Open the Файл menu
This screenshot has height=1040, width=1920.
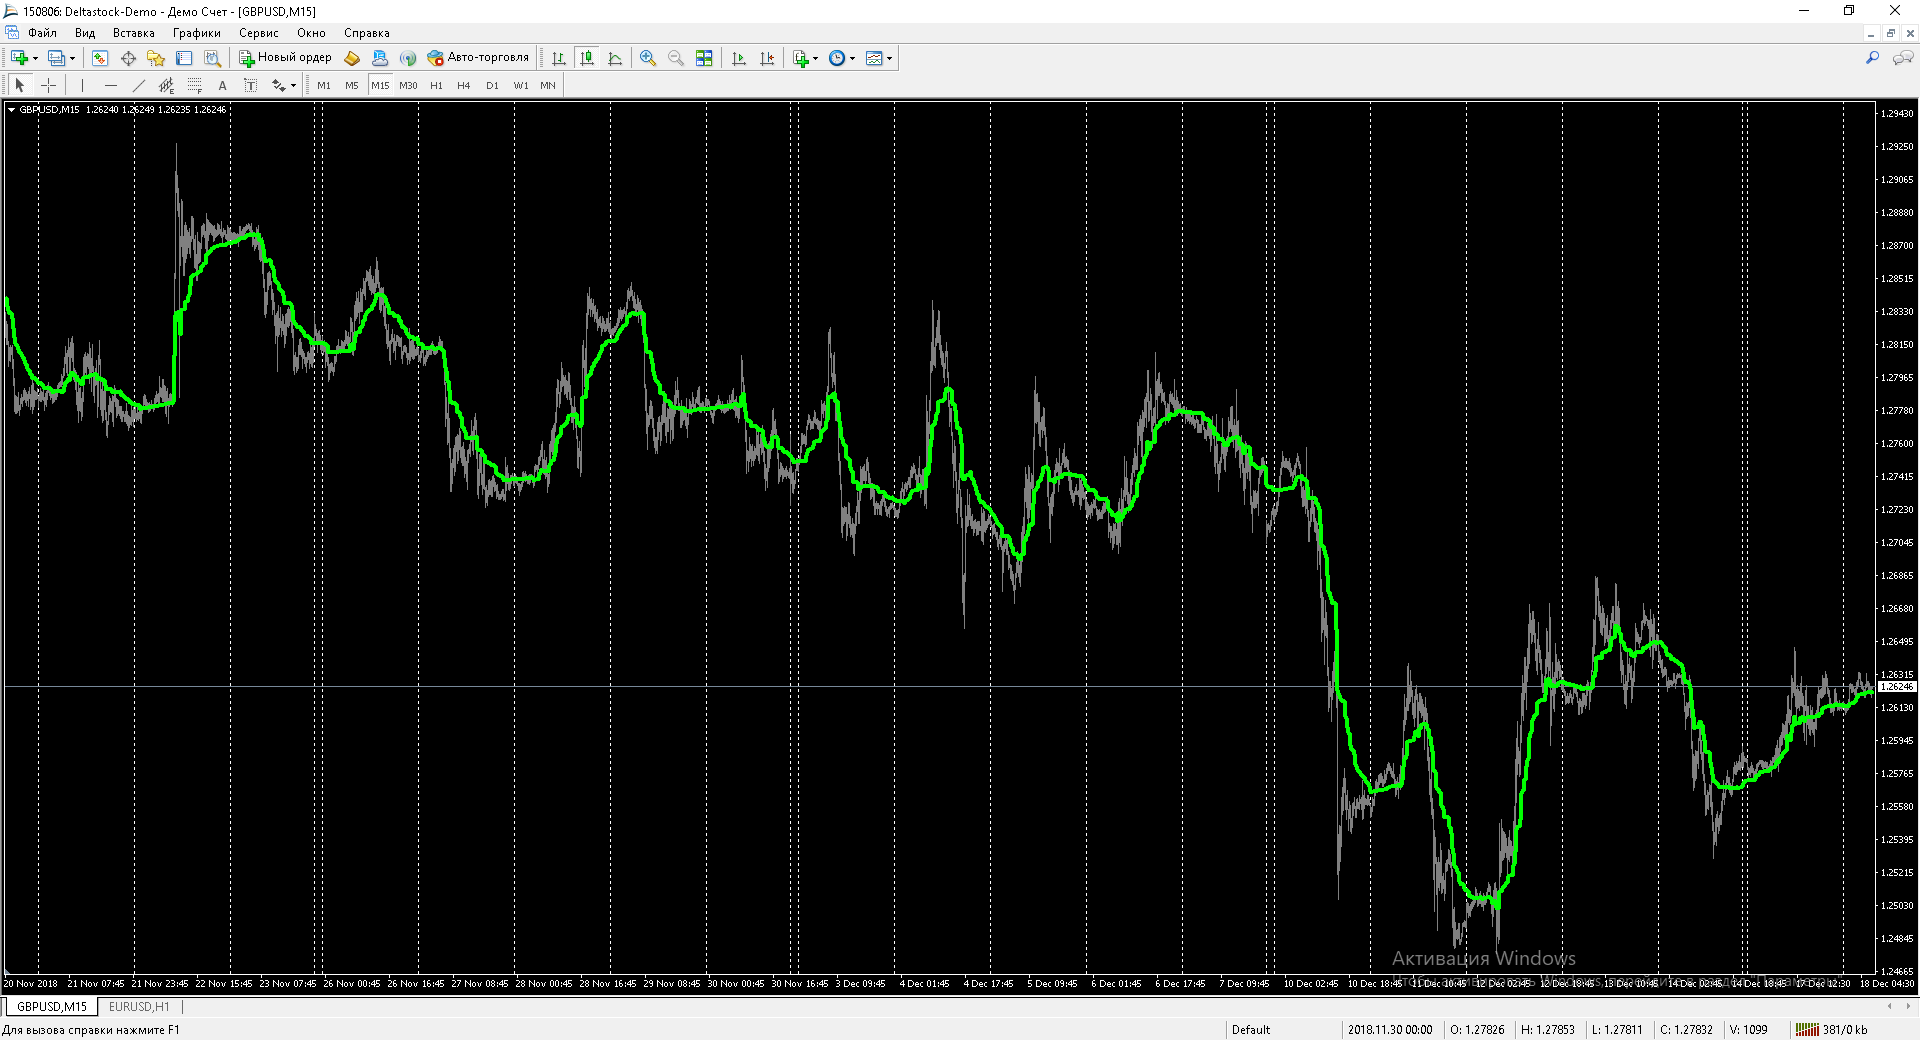42,33
